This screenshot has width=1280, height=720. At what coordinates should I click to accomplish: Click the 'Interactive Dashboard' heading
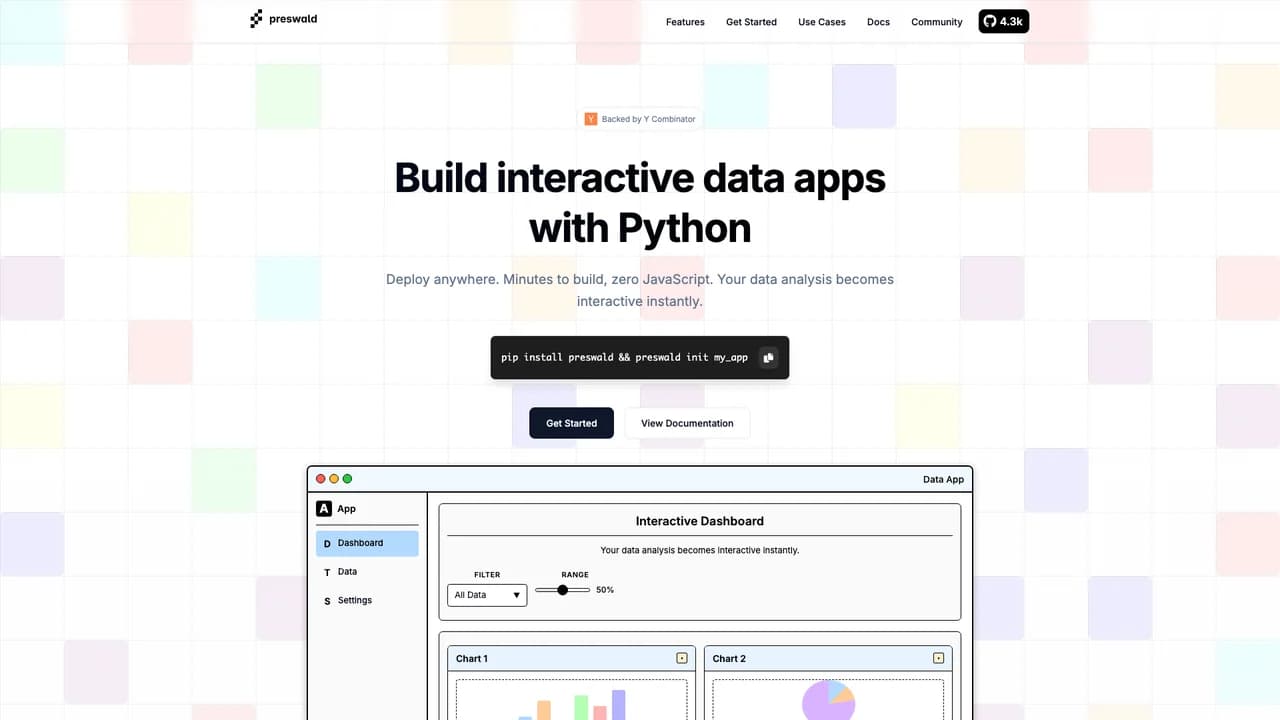pos(700,521)
